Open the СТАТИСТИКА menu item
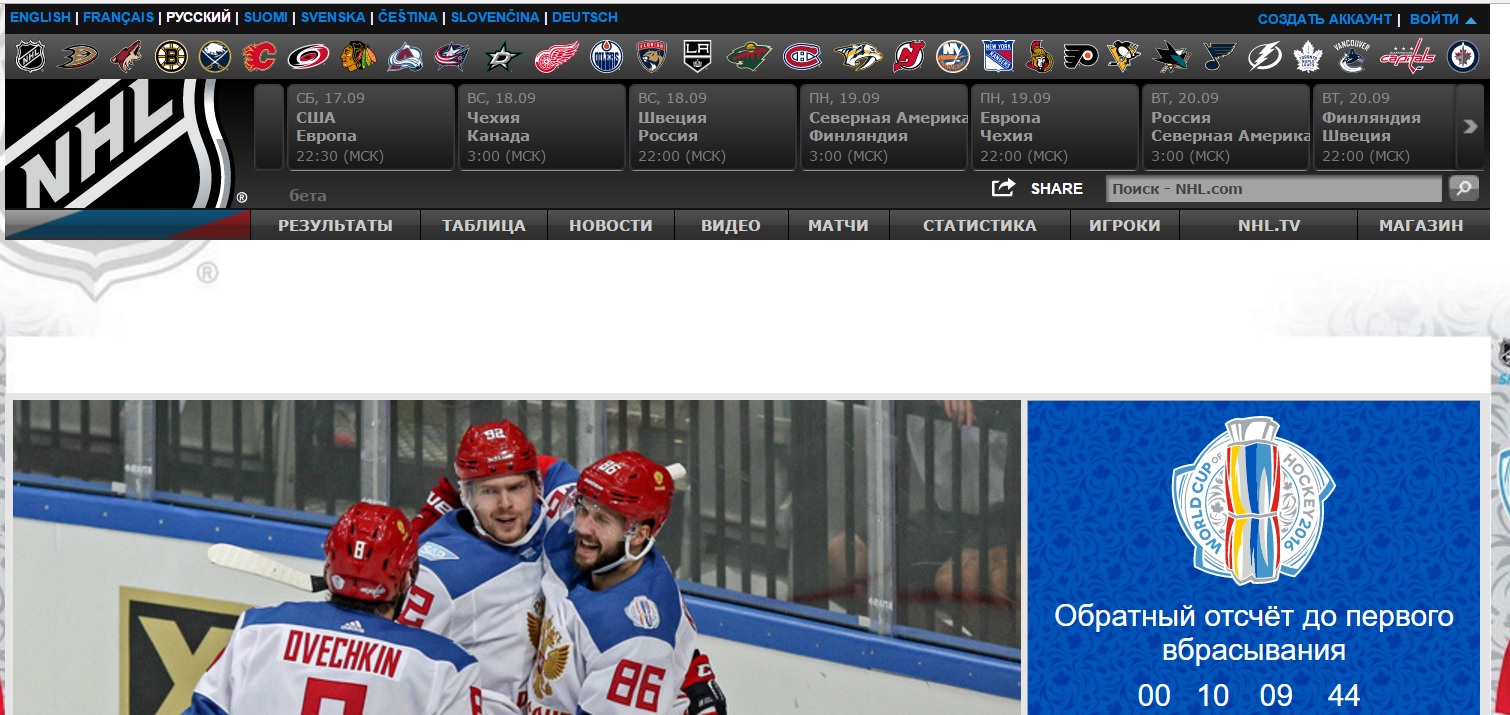 tap(980, 225)
